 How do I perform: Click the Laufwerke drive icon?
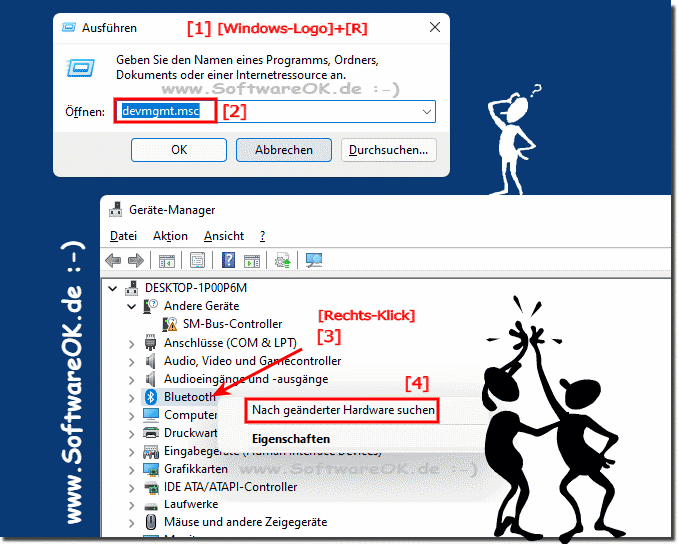click(x=150, y=505)
